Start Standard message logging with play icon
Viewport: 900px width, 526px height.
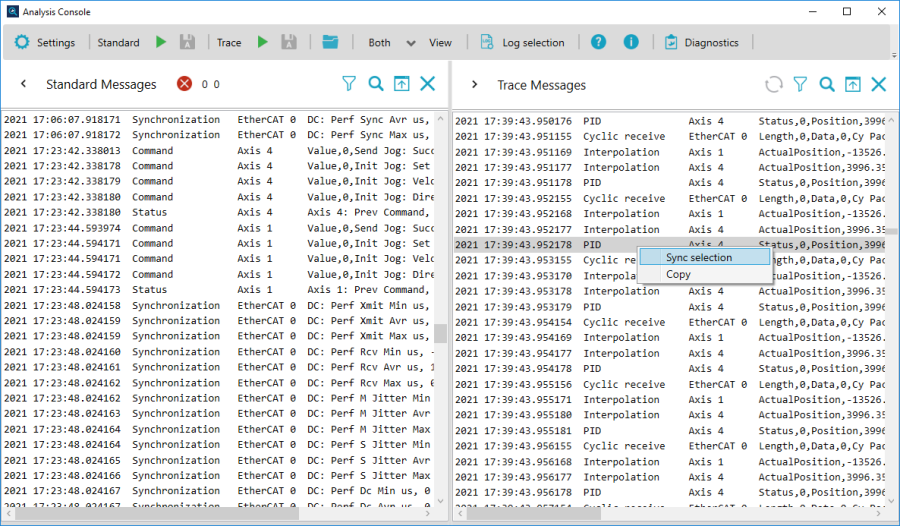pos(161,43)
